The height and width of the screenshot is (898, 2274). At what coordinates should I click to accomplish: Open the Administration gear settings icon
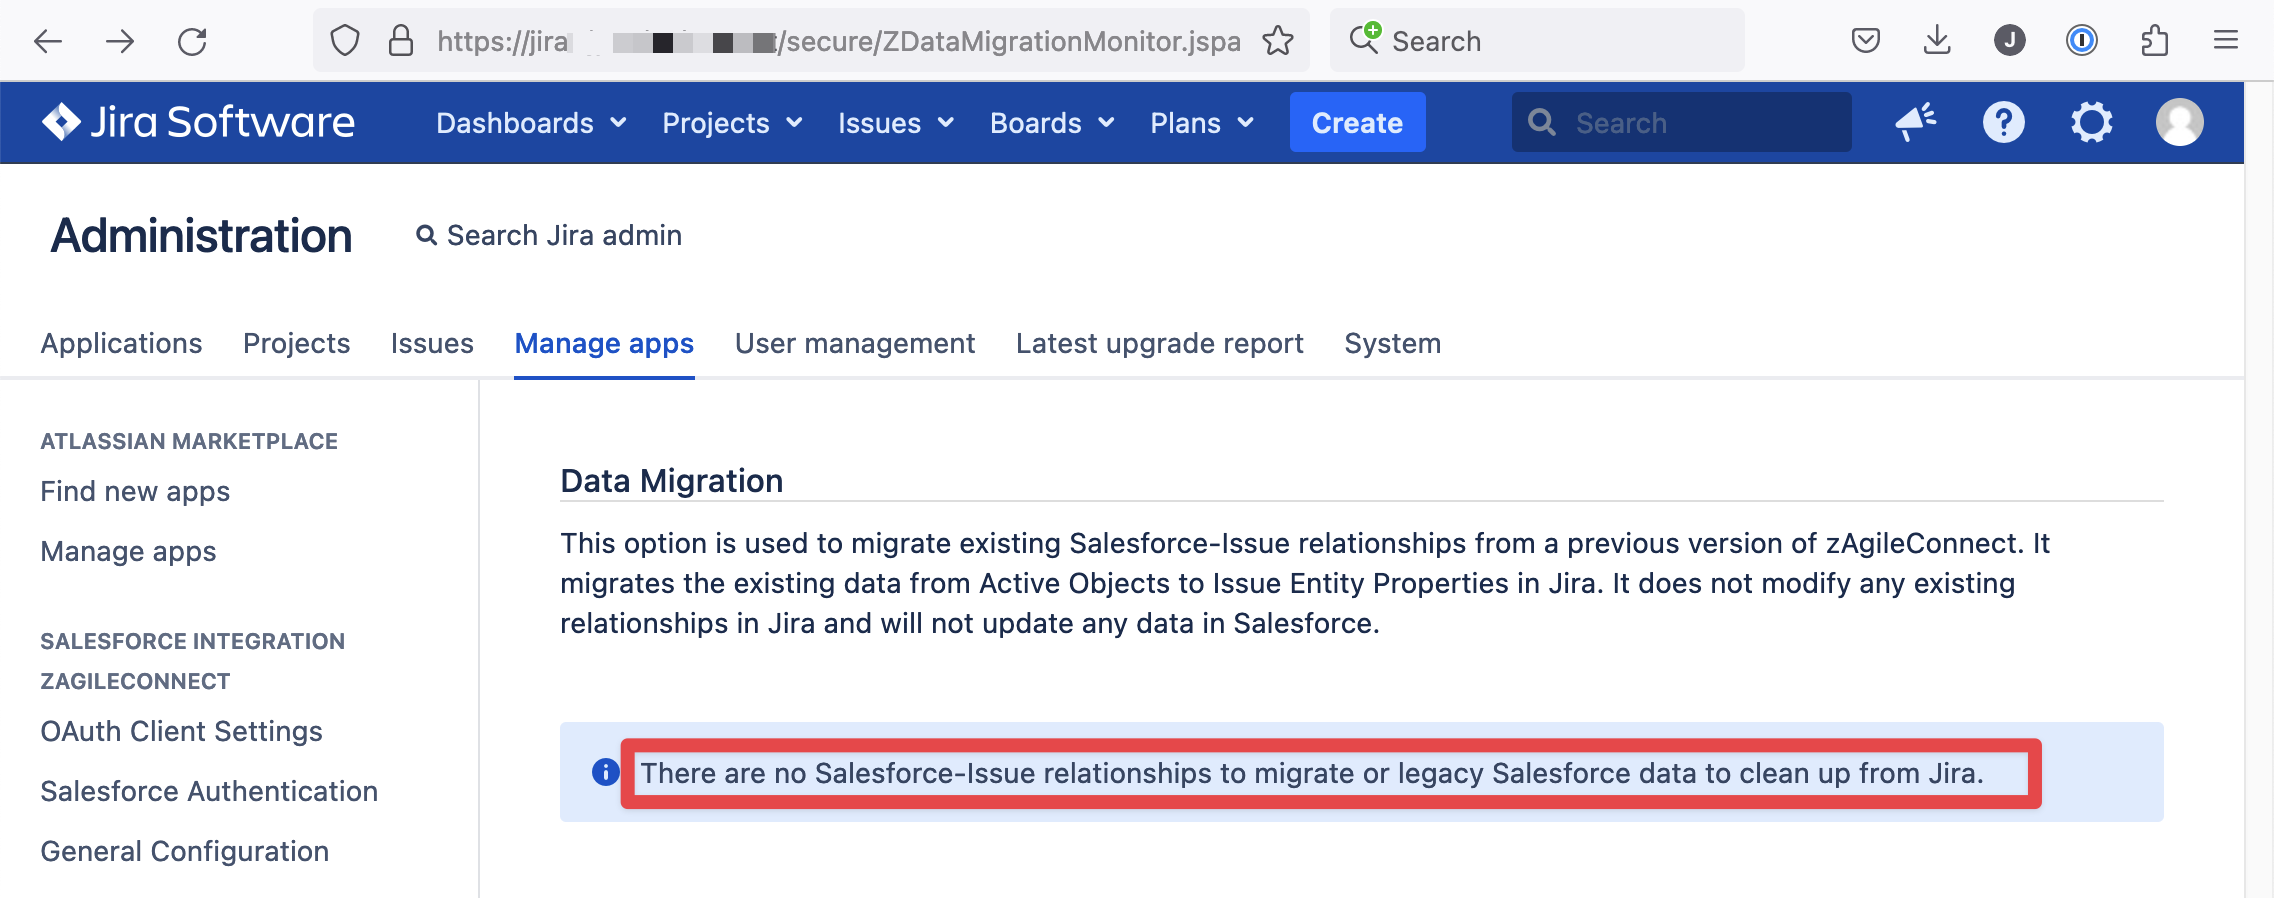point(2091,122)
